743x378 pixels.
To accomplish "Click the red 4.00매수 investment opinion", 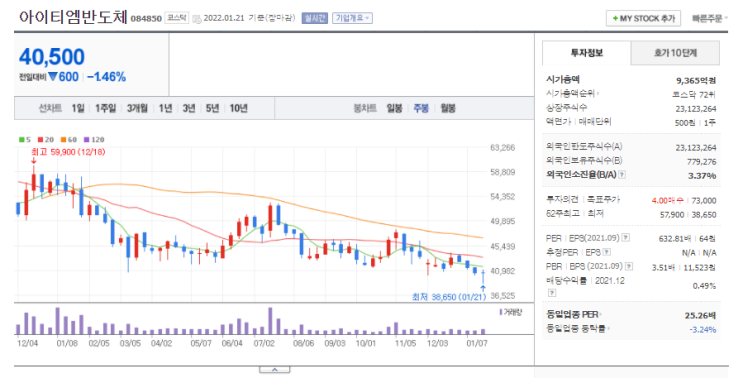I will (x=668, y=201).
